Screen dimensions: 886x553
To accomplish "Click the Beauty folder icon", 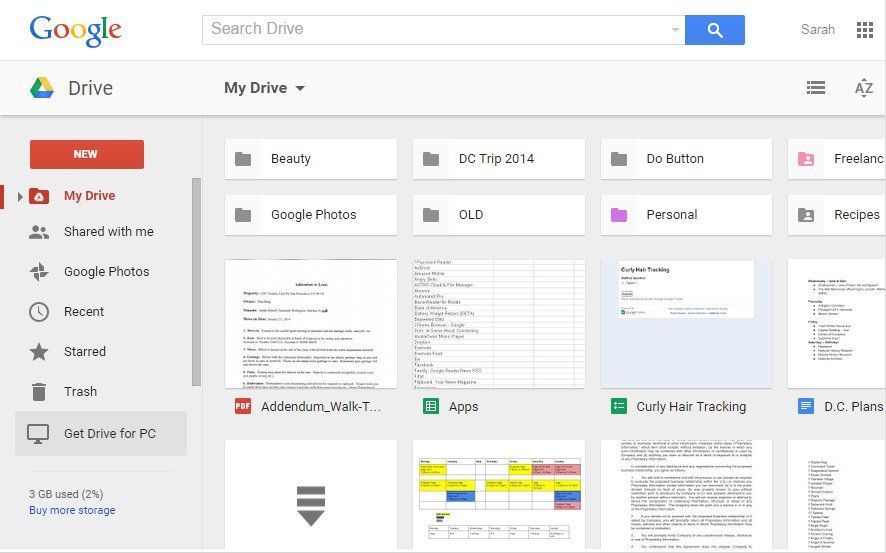I will pyautogui.click(x=243, y=159).
